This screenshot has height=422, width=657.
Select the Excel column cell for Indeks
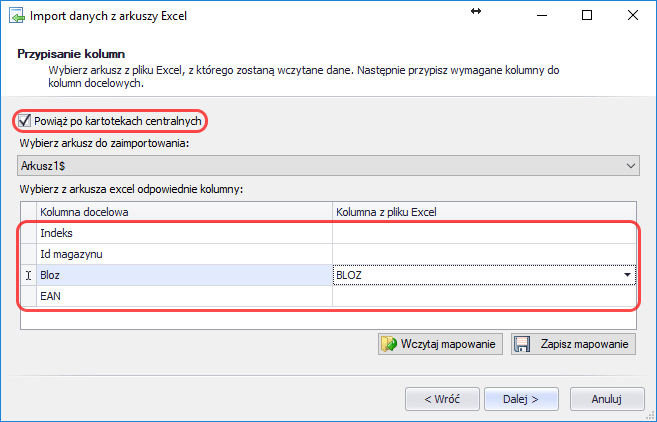483,233
